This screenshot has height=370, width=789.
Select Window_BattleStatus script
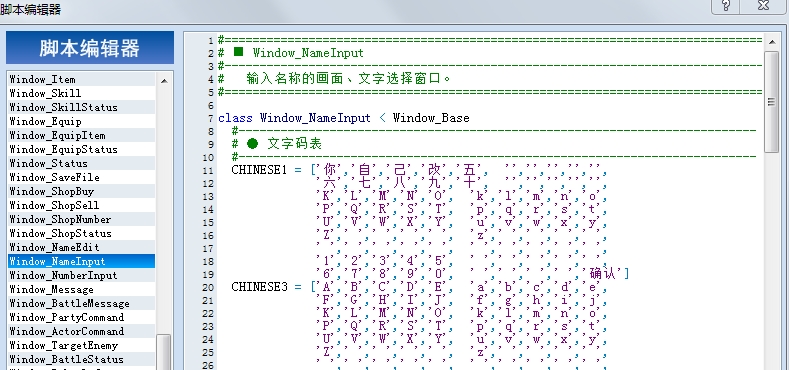coord(82,359)
